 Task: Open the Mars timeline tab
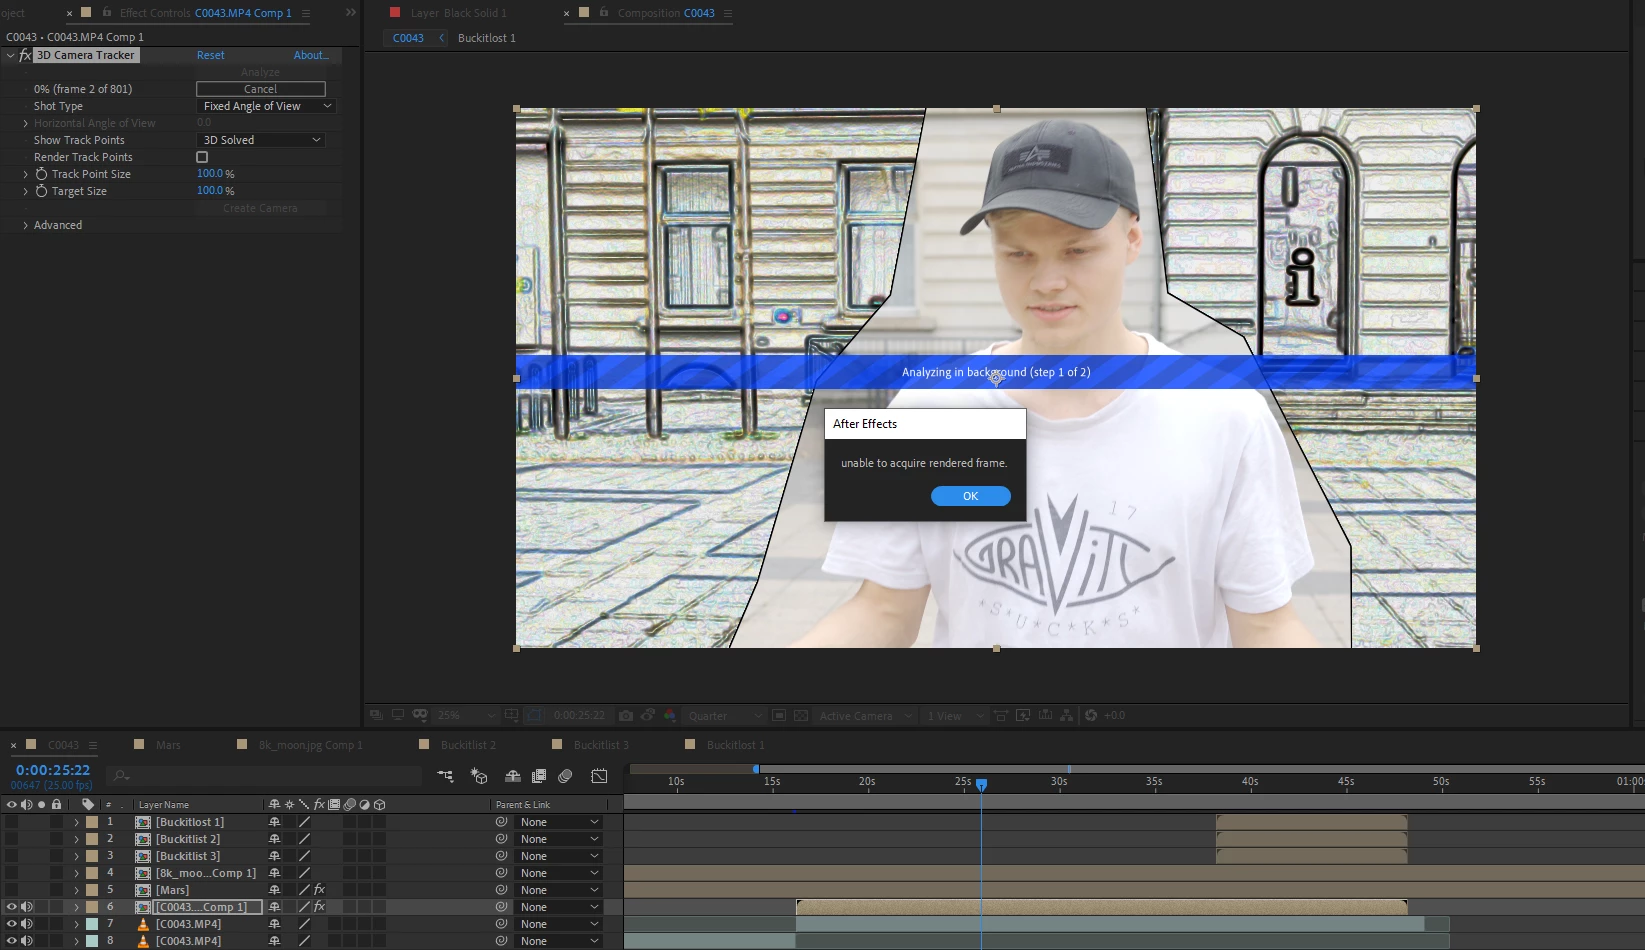[168, 745]
